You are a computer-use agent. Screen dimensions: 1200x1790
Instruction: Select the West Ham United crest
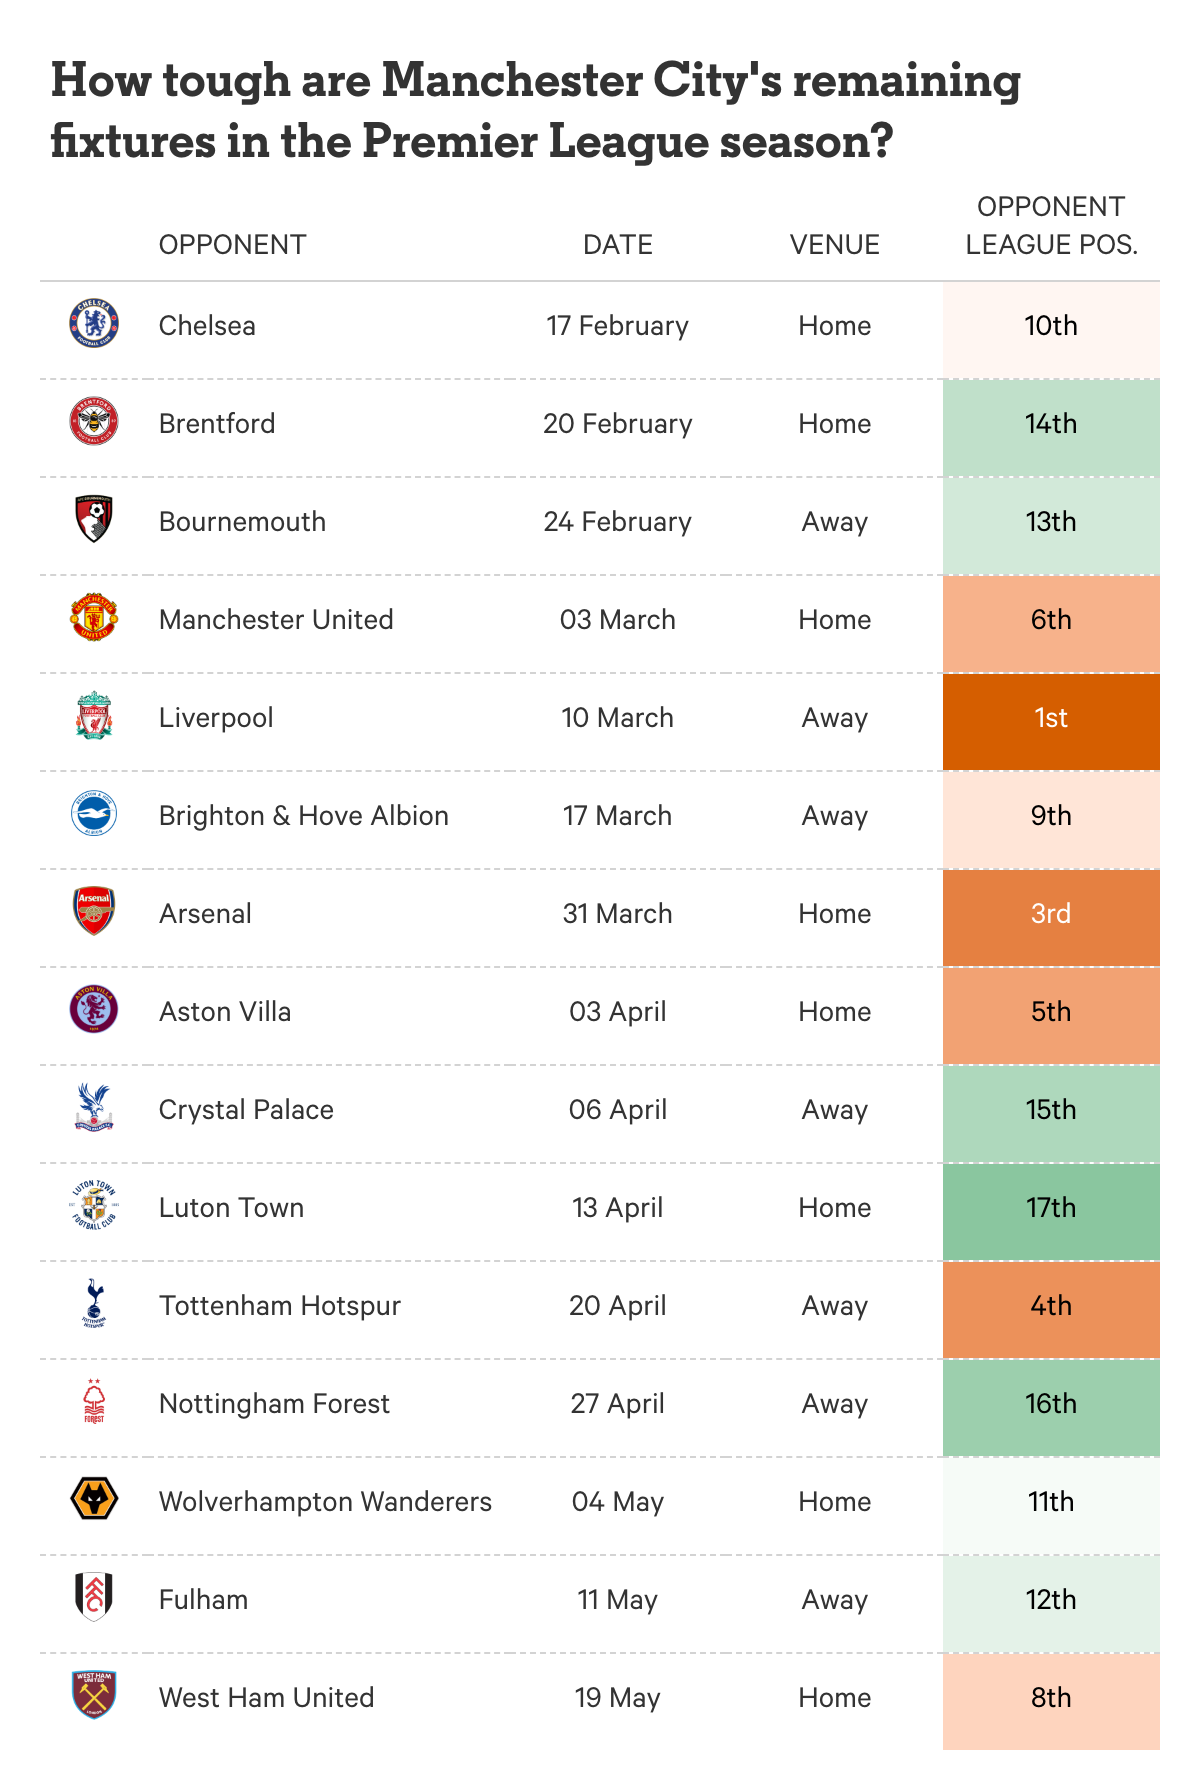(x=94, y=1696)
